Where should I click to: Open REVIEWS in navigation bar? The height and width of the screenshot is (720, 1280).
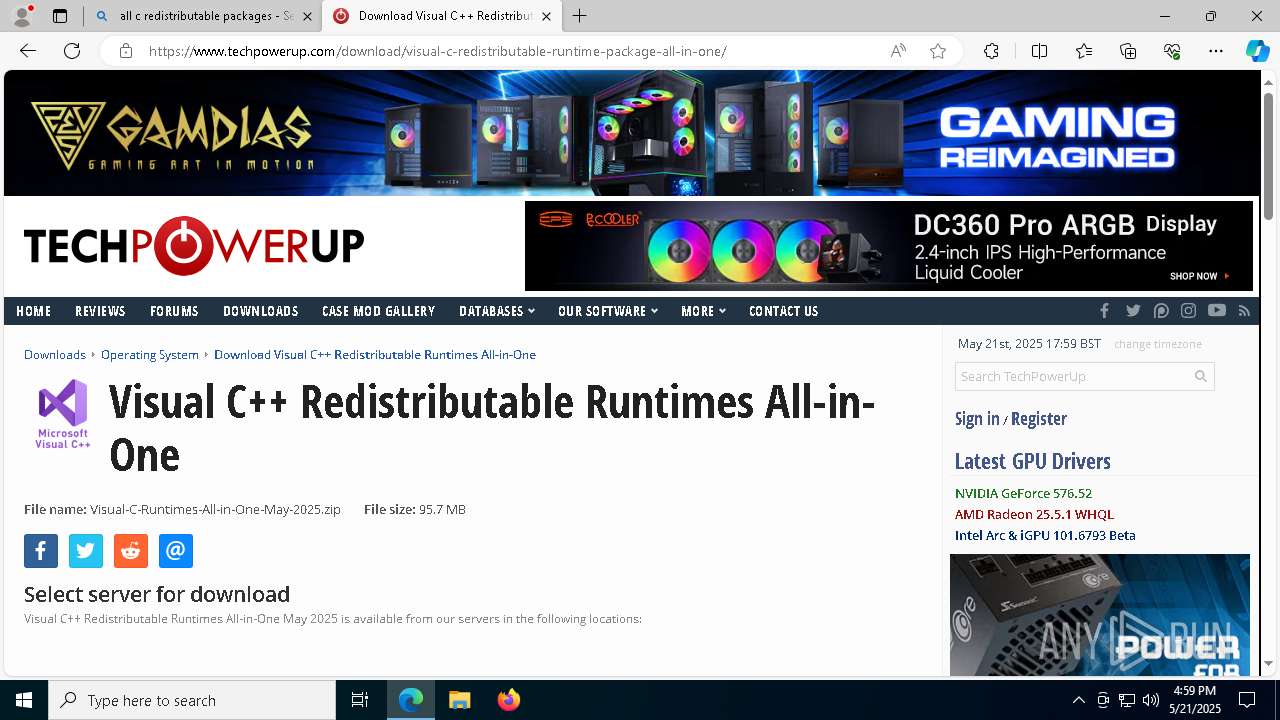(100, 311)
